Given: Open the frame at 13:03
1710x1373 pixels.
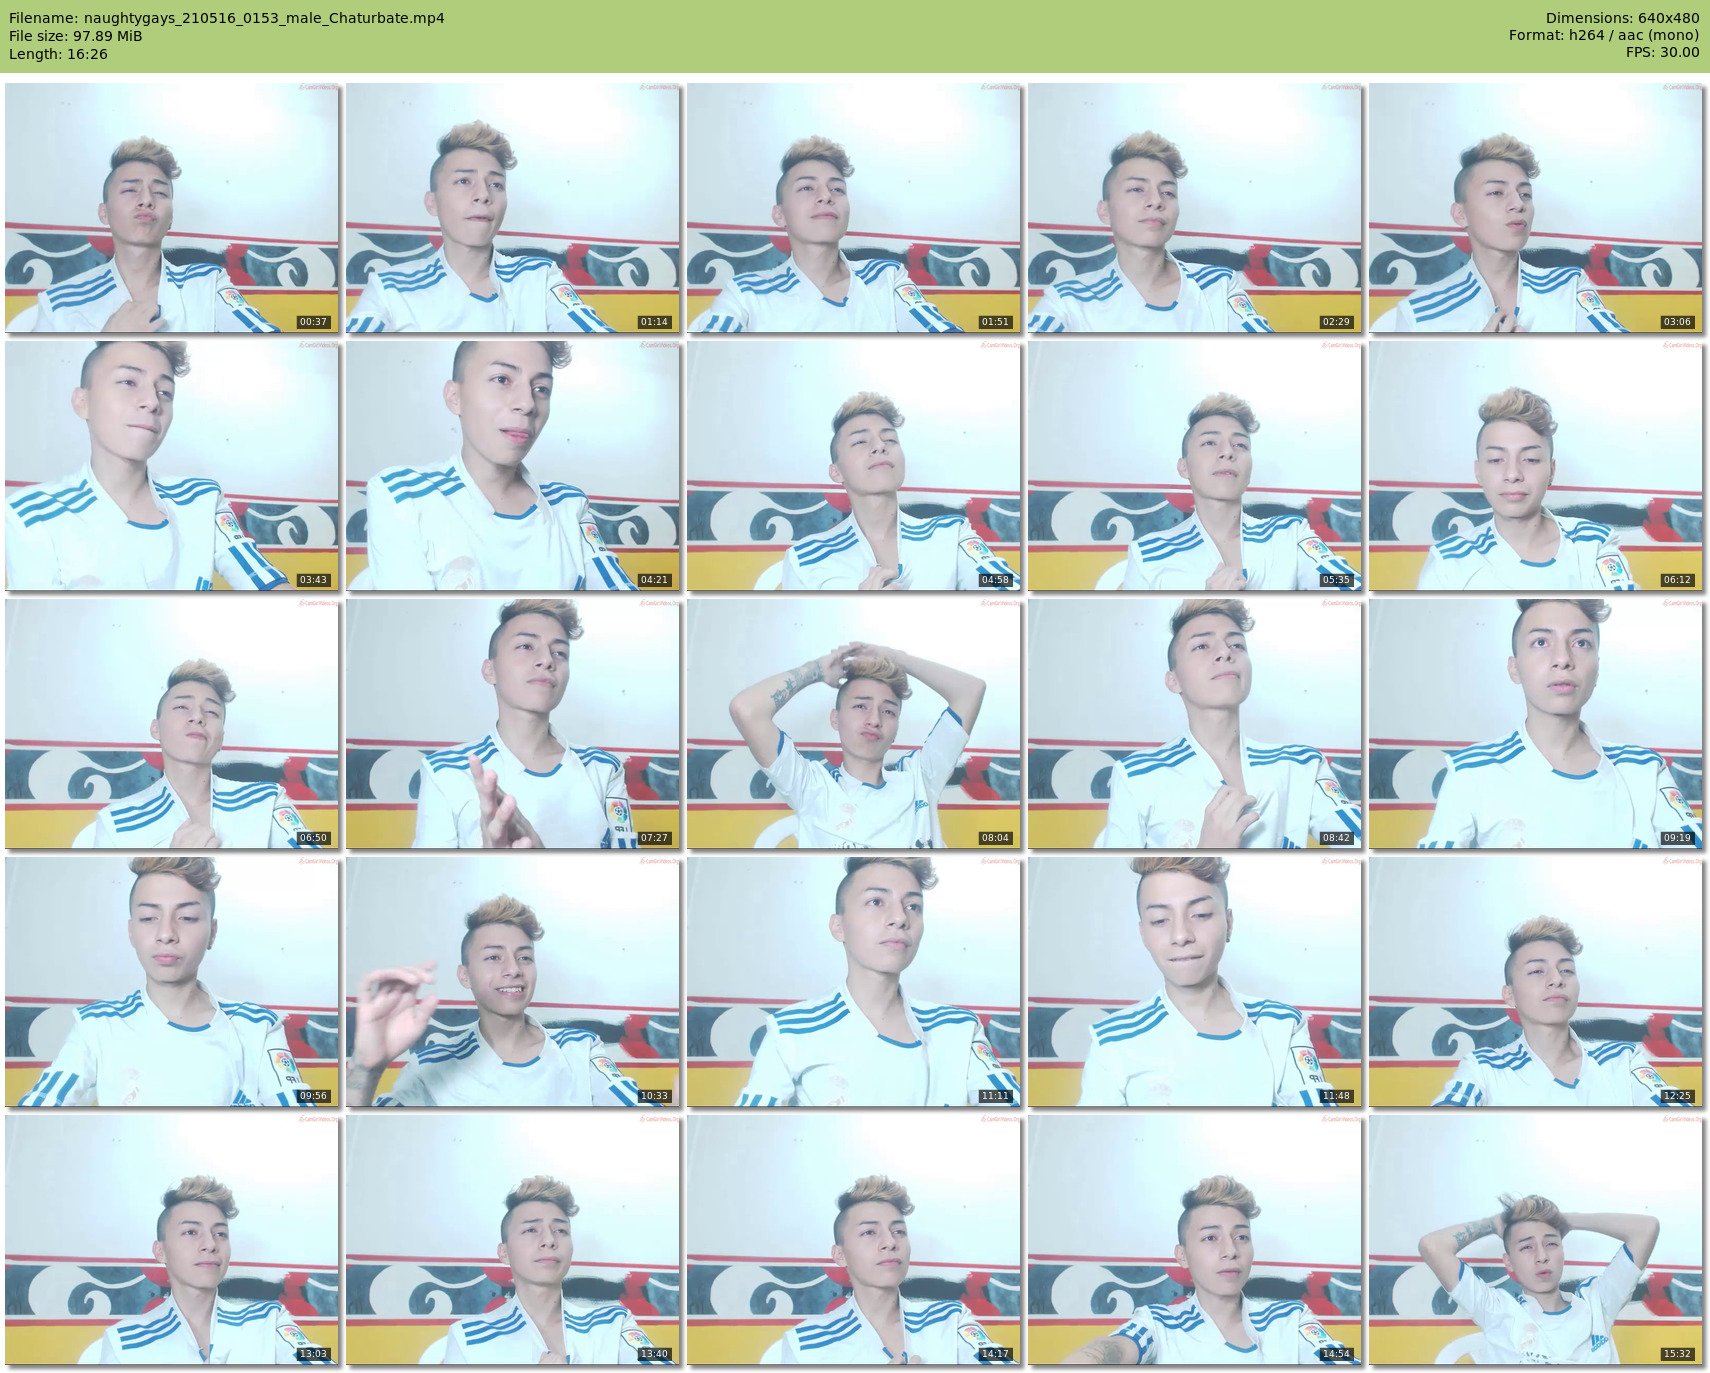Looking at the screenshot, I should coord(172,1240).
